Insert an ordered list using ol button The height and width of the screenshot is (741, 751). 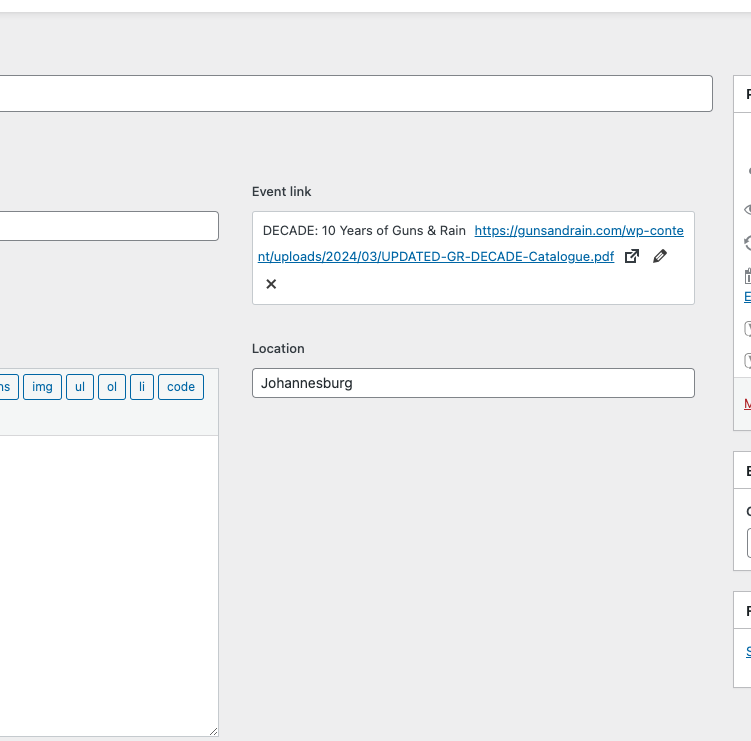tap(112, 387)
